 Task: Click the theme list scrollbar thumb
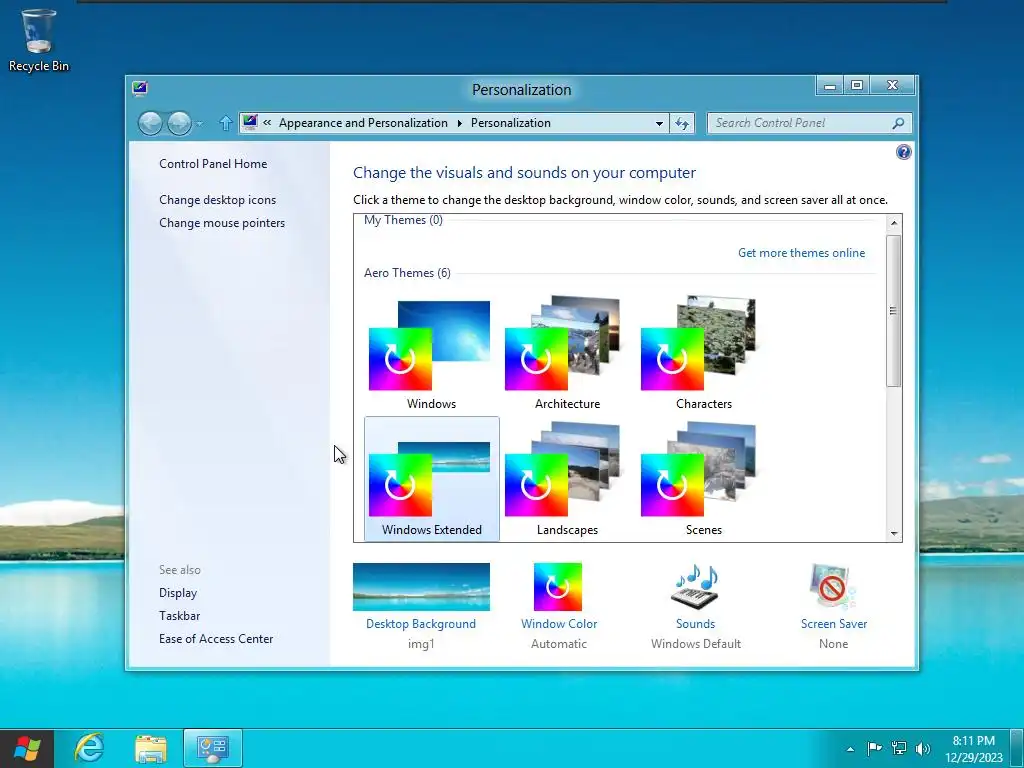pyautogui.click(x=894, y=311)
